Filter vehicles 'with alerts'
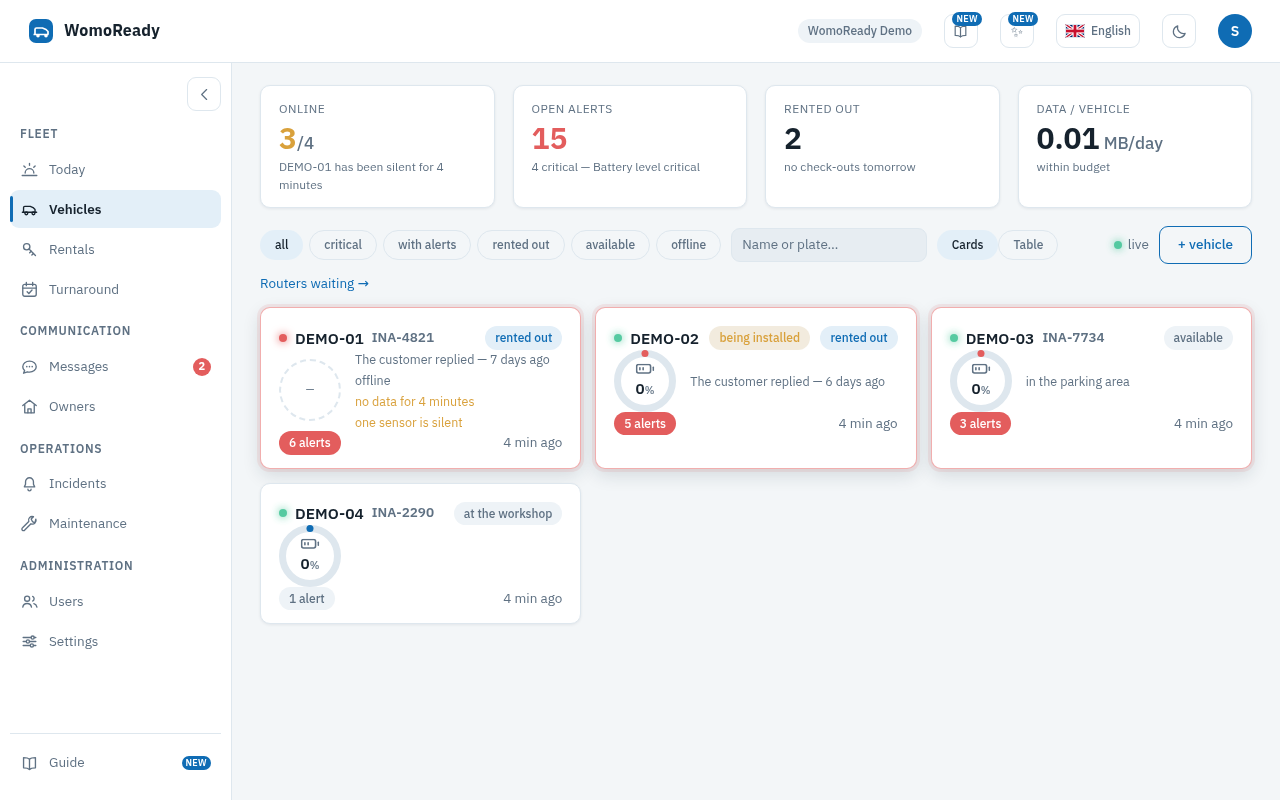Viewport: 1280px width, 800px height. point(427,245)
